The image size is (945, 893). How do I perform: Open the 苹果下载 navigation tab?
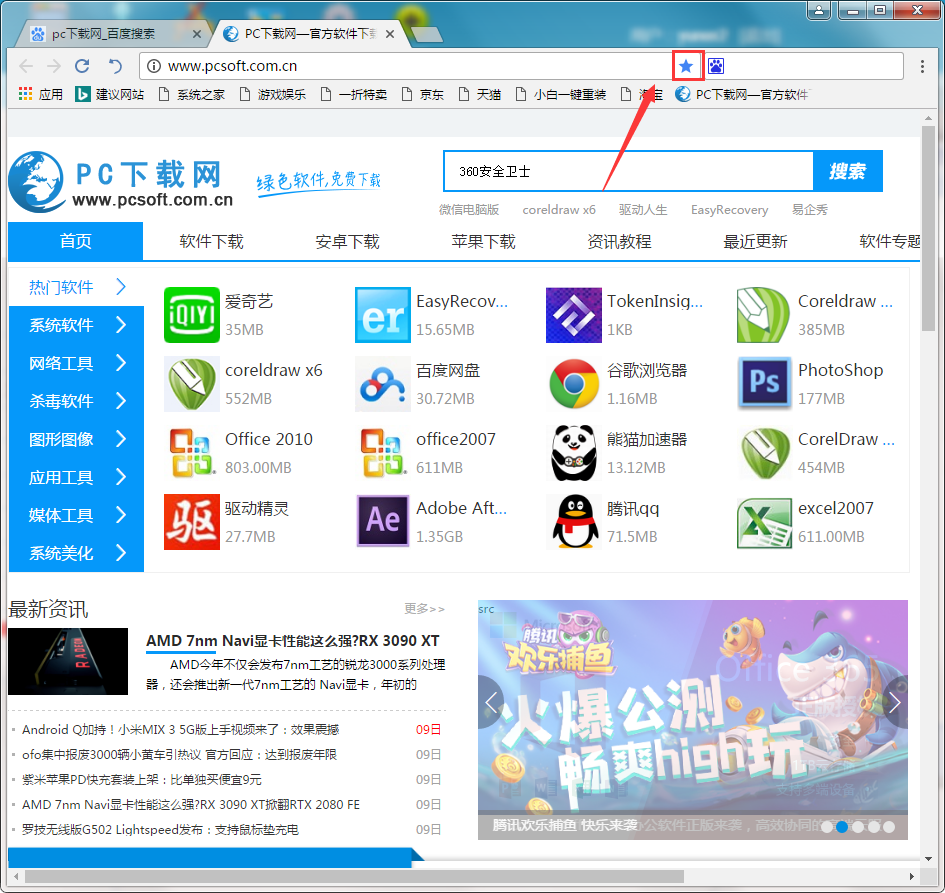[x=483, y=242]
